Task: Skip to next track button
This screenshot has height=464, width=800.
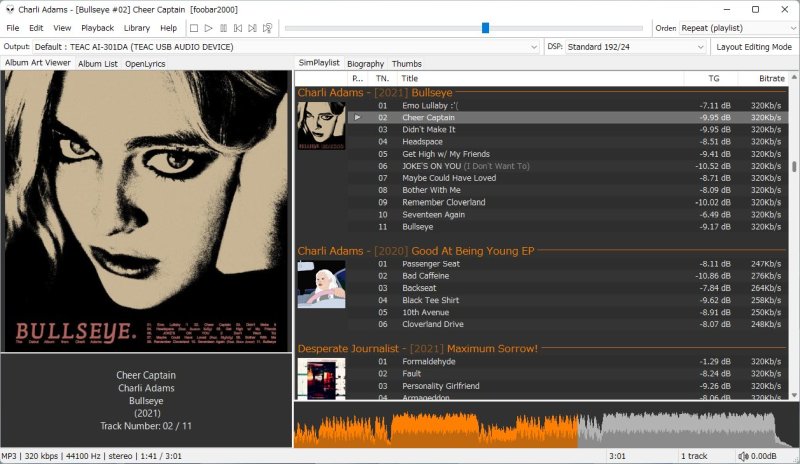Action: pos(252,28)
